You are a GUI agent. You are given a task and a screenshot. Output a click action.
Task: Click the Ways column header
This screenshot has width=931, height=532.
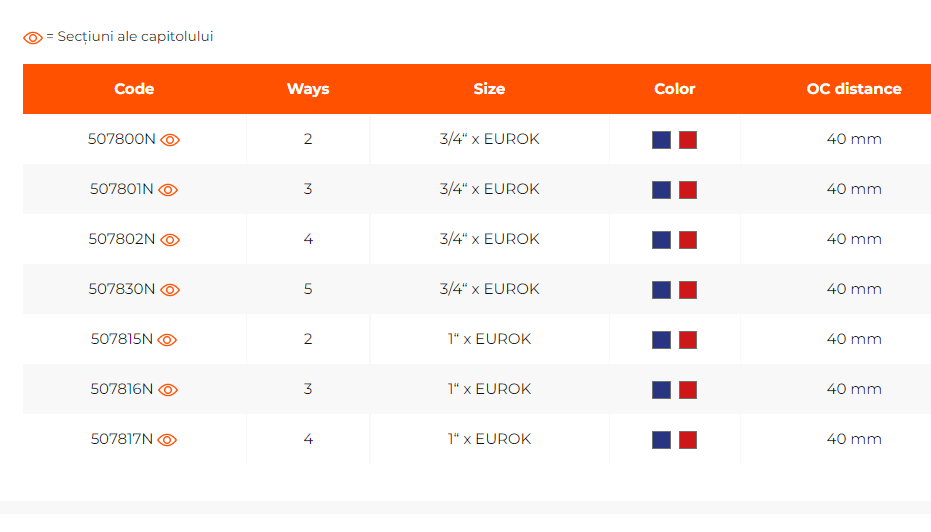point(308,89)
